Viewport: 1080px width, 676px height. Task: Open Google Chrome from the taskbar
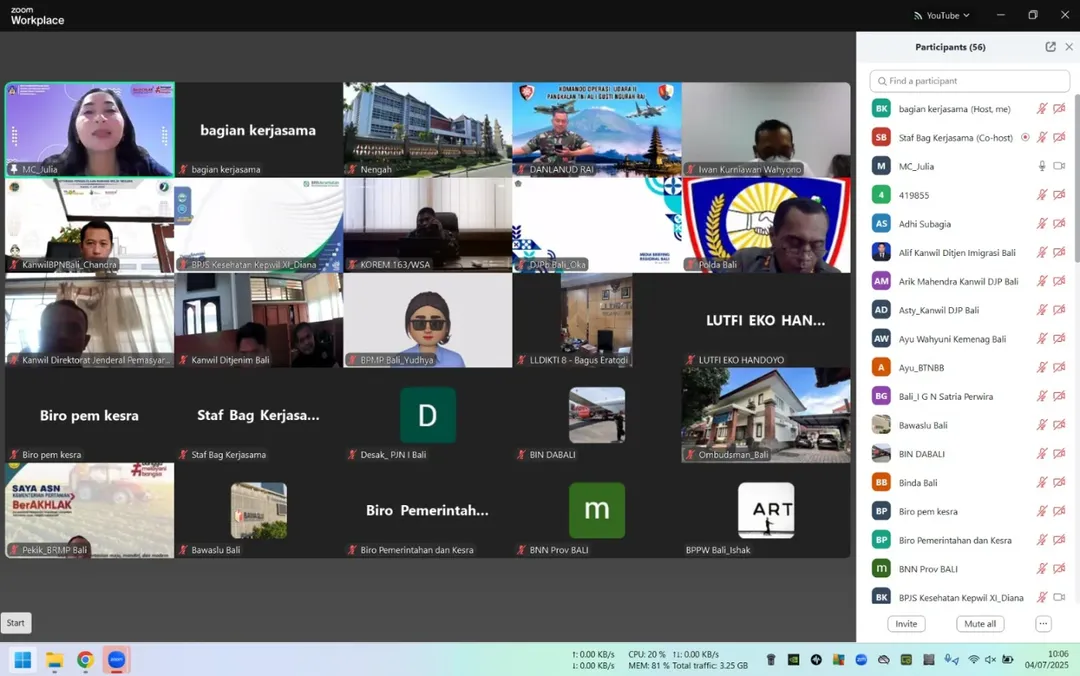85,660
